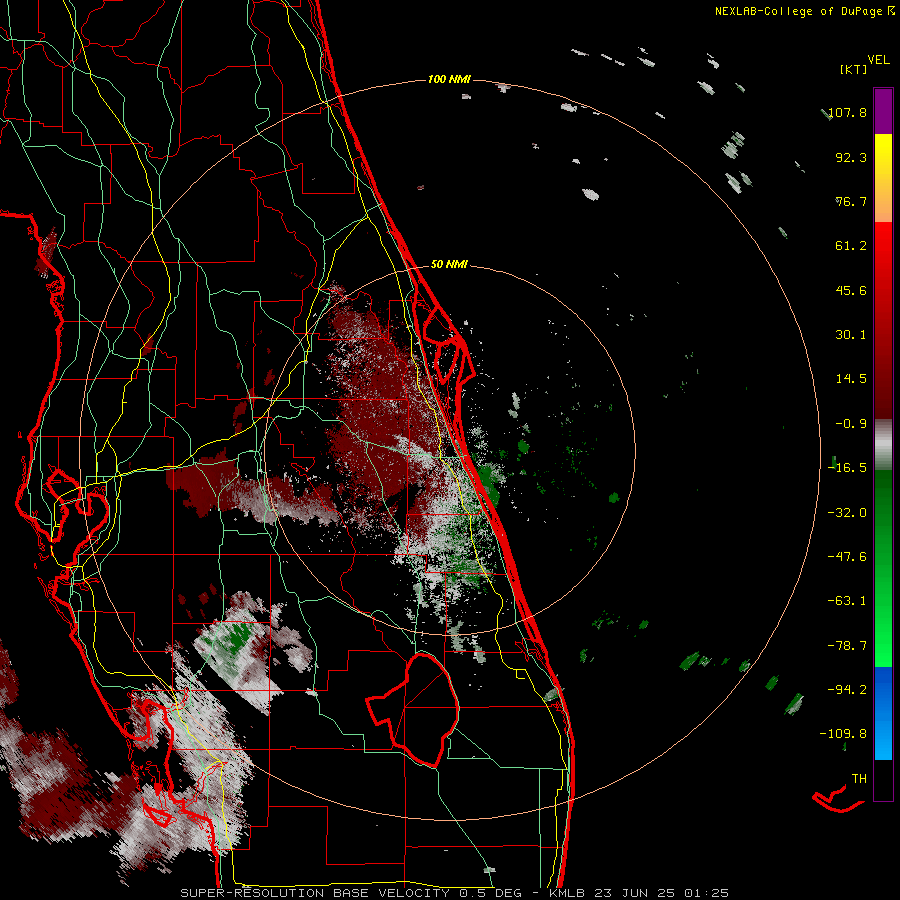Select the 92.3 scale value

click(851, 157)
